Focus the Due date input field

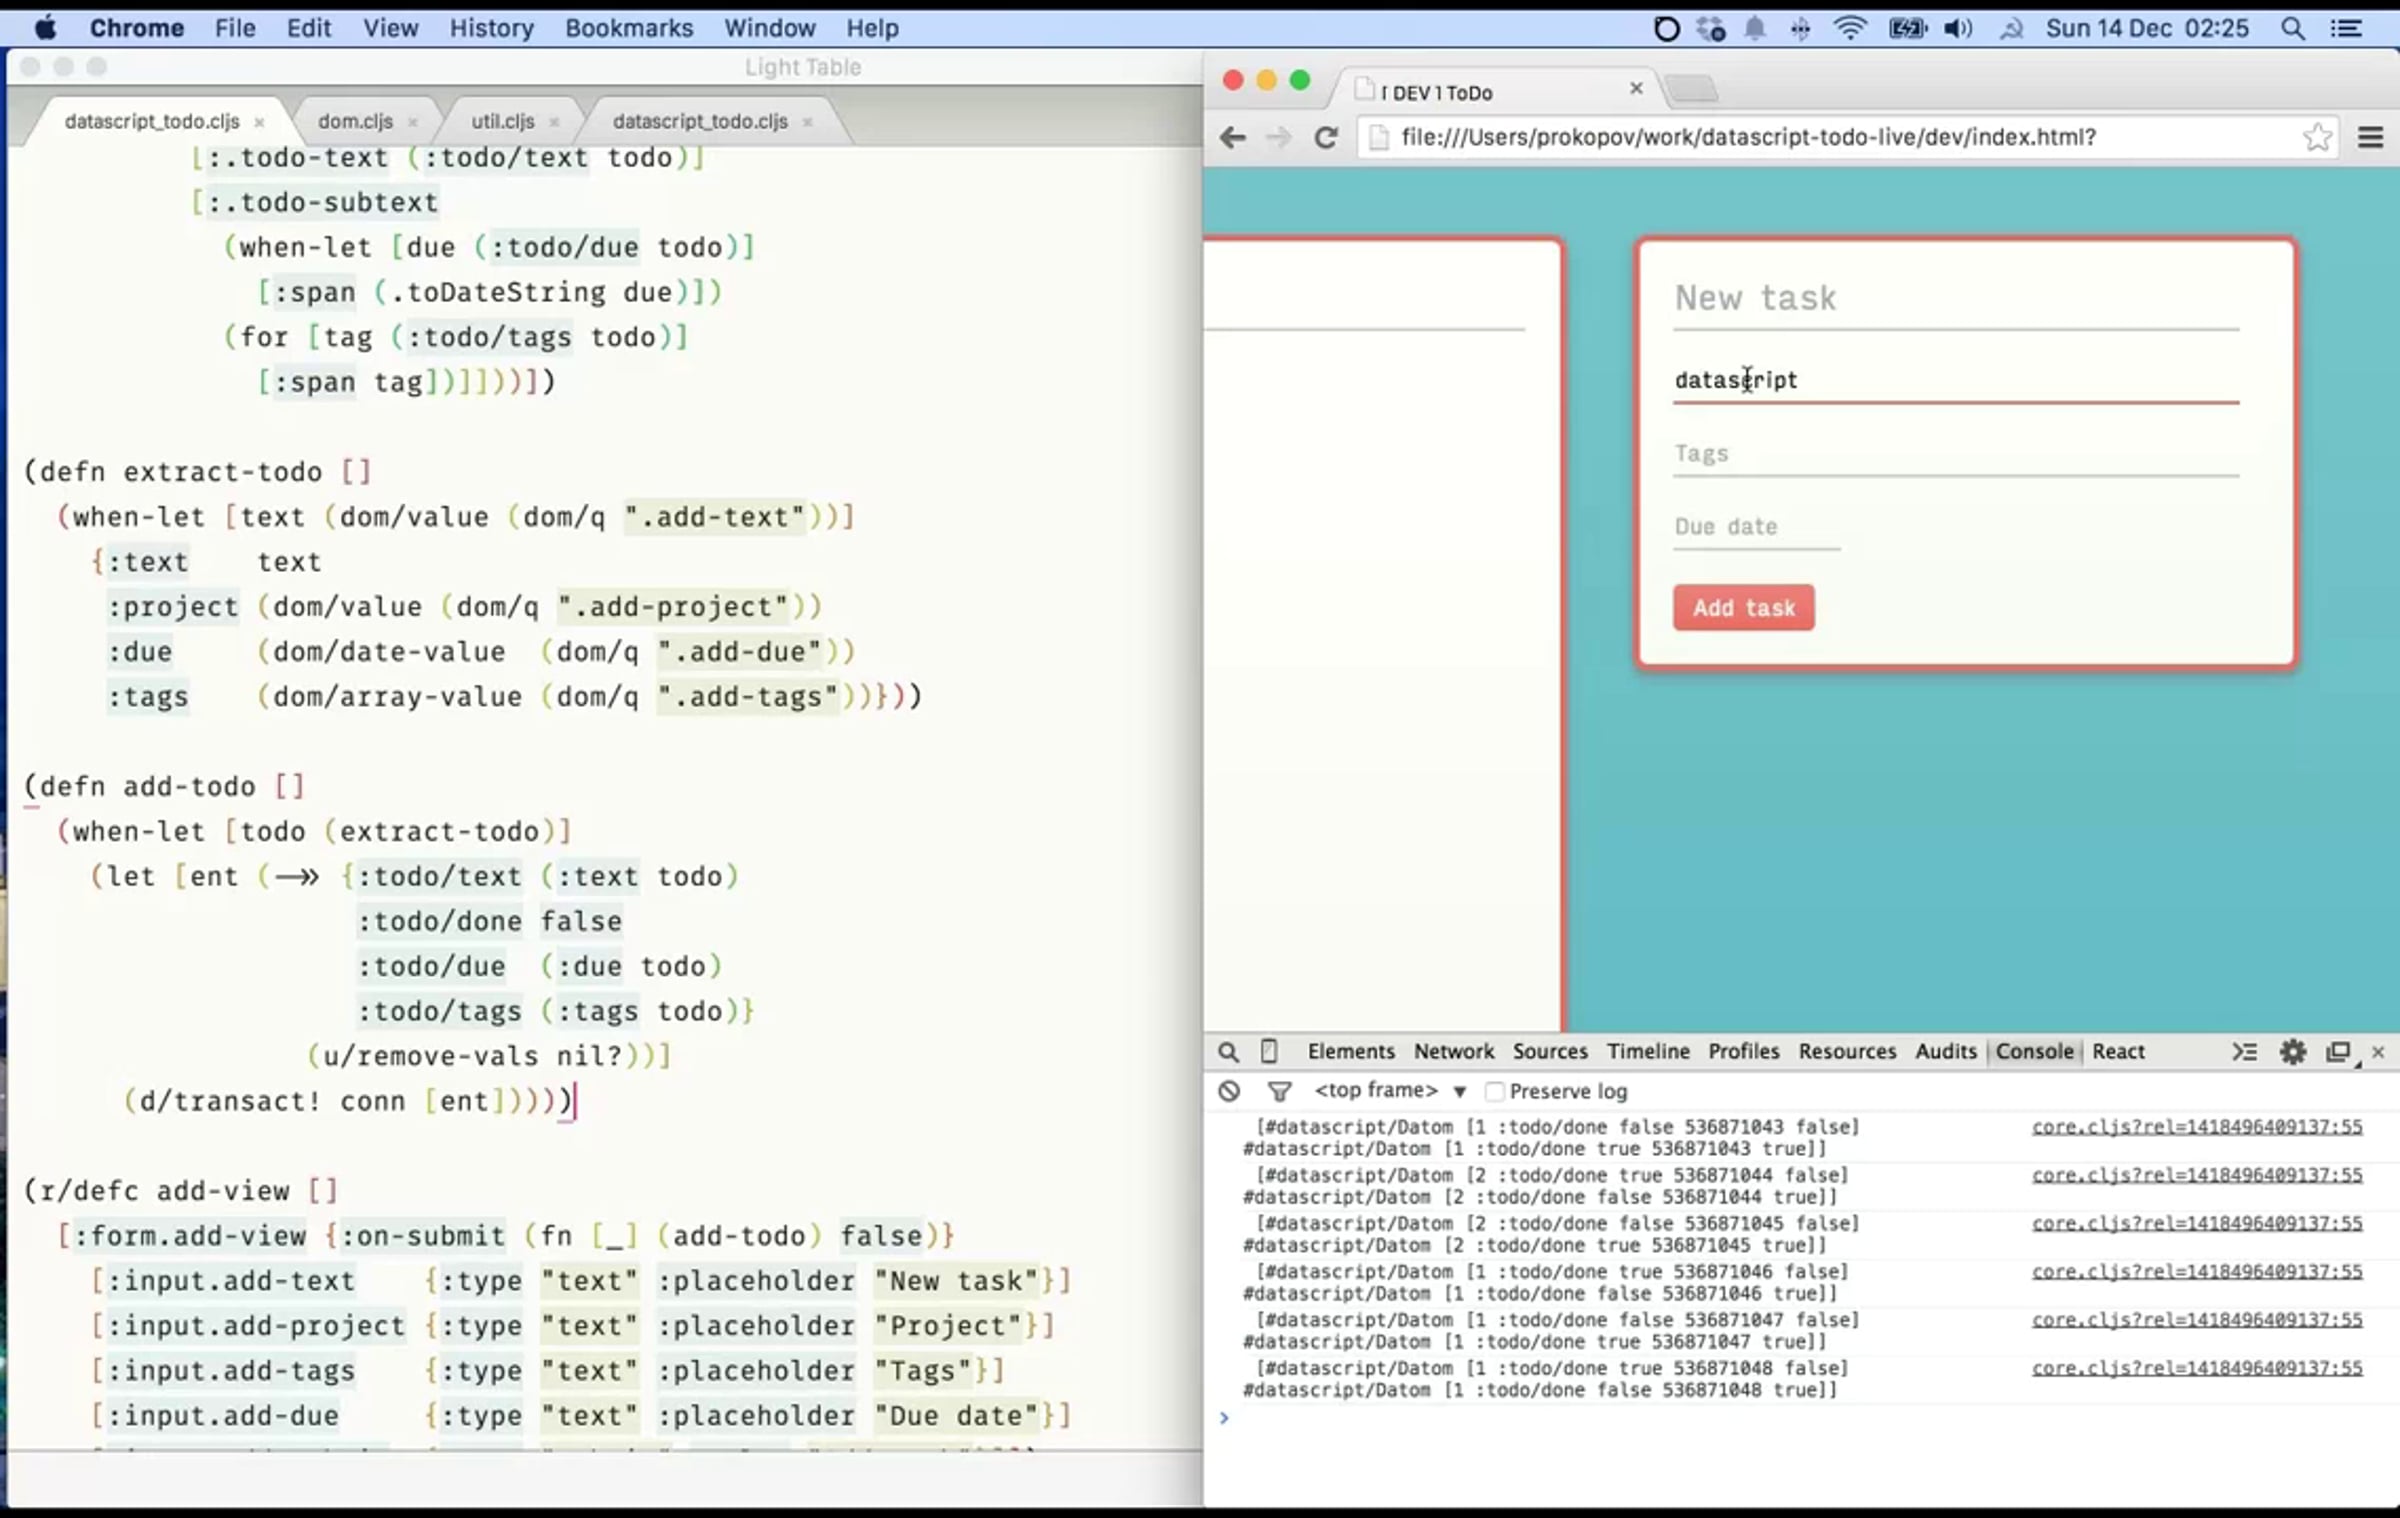1757,527
